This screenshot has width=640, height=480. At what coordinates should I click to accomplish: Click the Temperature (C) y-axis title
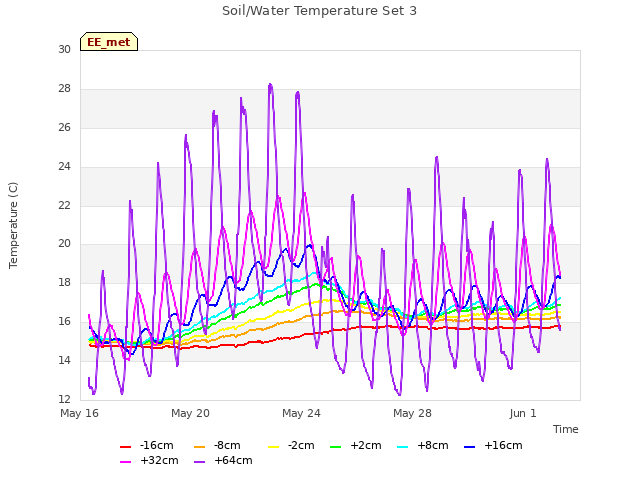click(x=13, y=225)
